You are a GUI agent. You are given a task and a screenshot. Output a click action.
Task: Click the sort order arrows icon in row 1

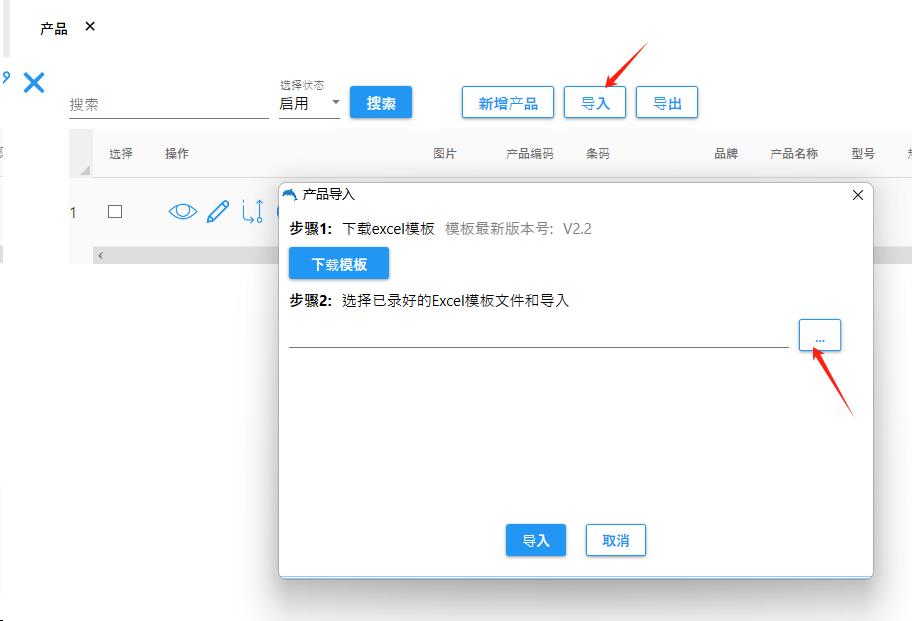pos(251,211)
